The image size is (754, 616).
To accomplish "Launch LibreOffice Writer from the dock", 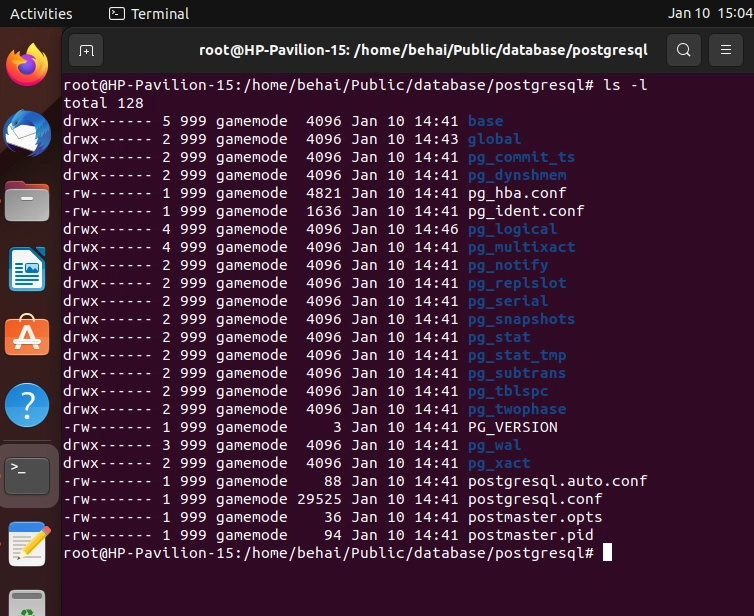I will pyautogui.click(x=27, y=269).
